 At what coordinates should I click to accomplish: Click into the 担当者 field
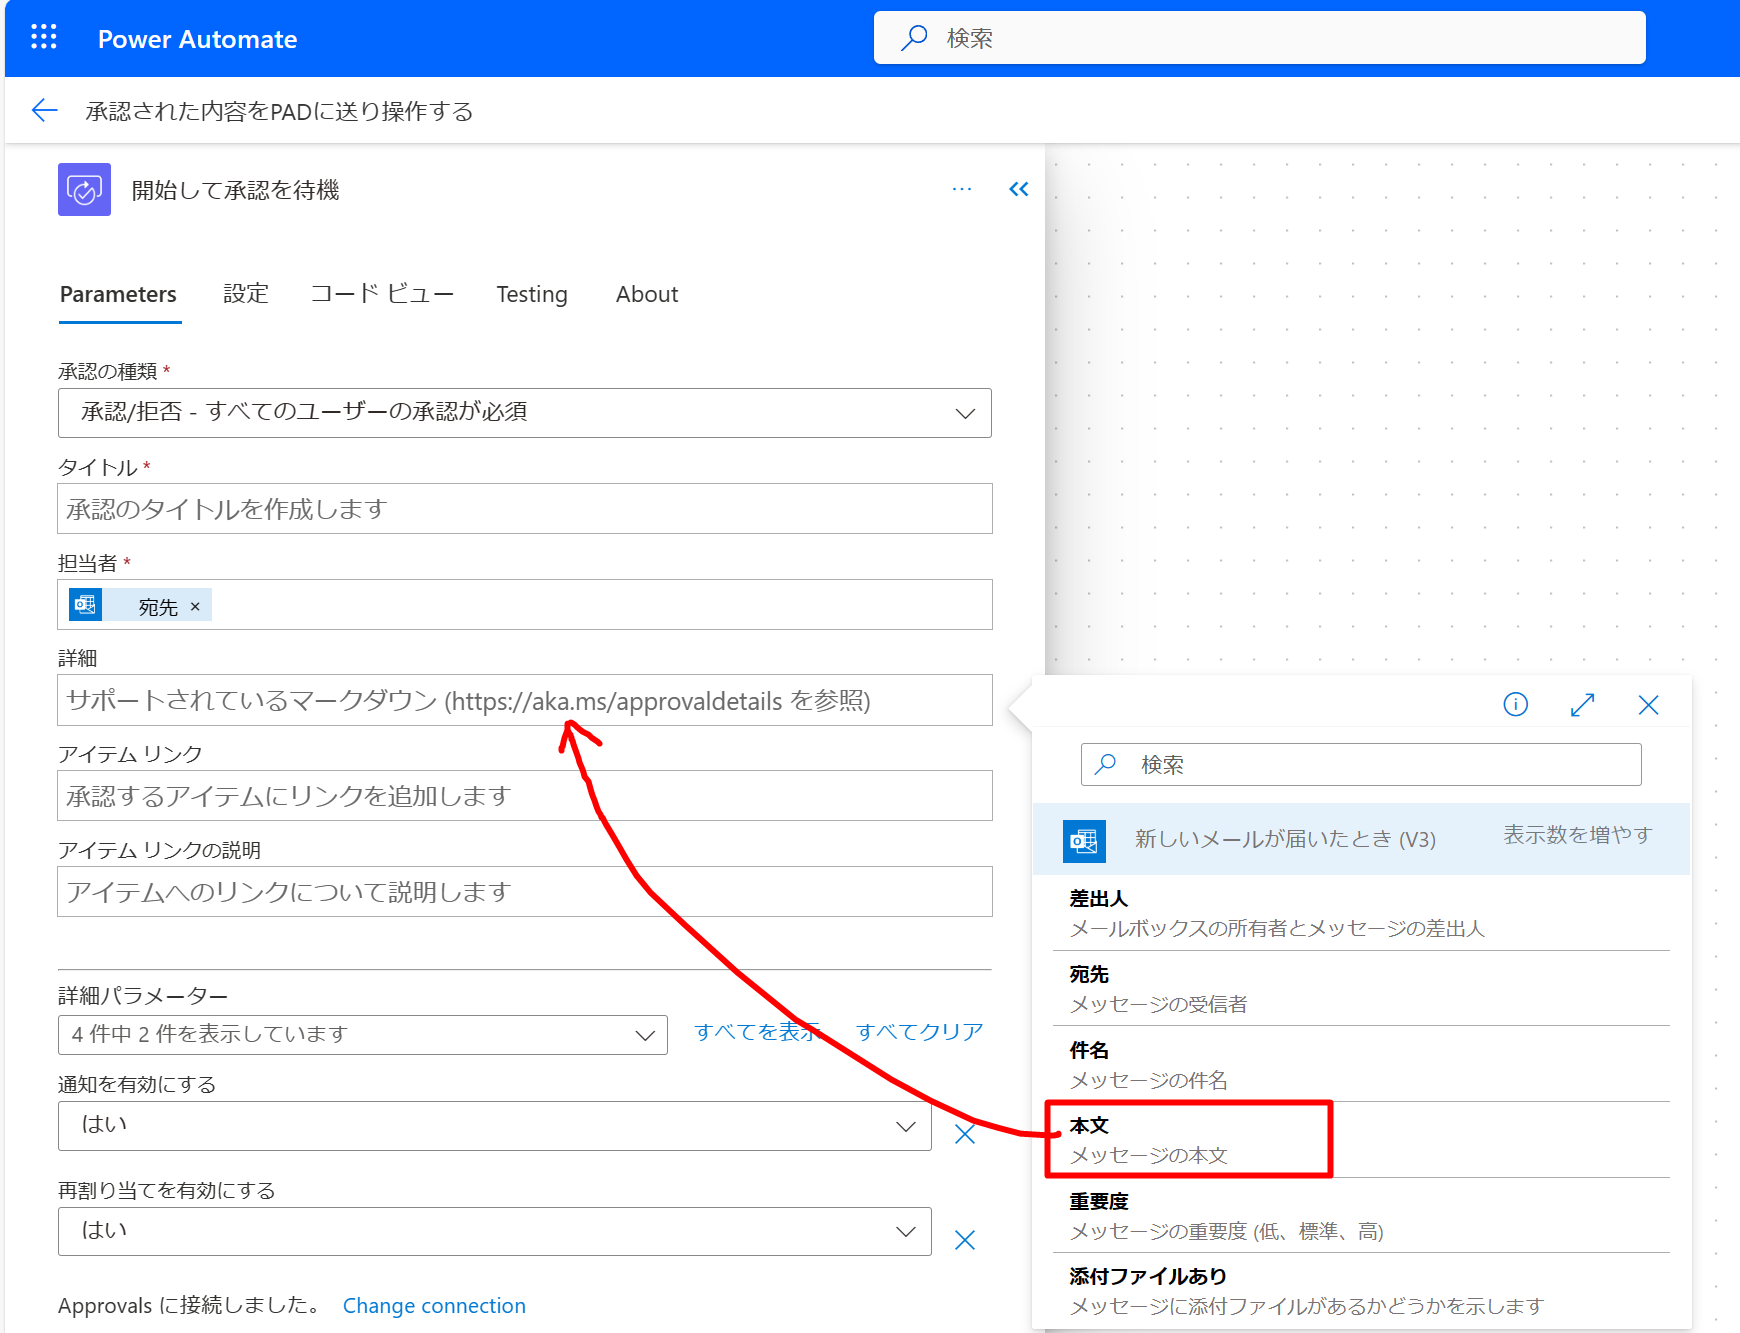coord(525,605)
